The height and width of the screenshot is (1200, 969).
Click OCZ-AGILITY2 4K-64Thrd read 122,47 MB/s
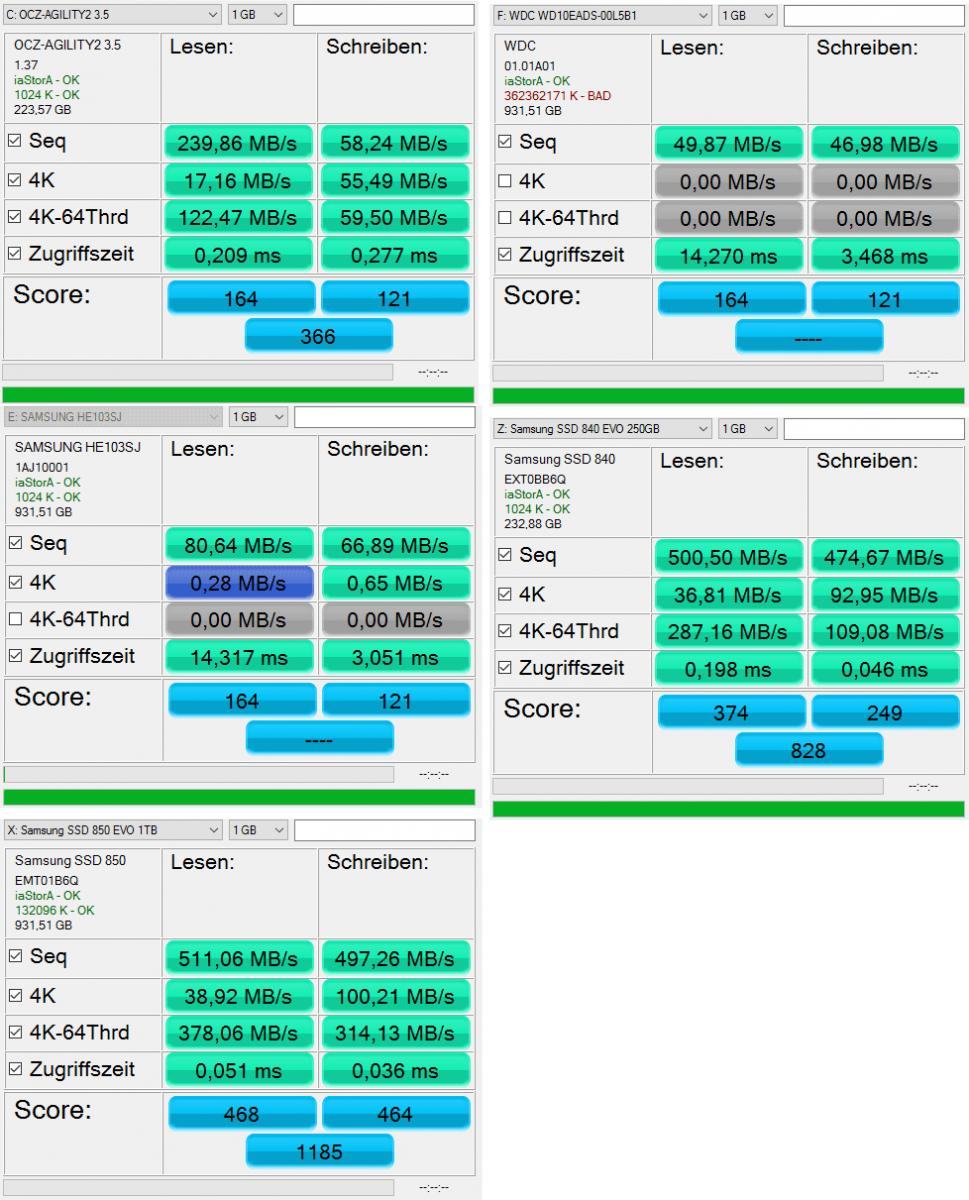(238, 219)
